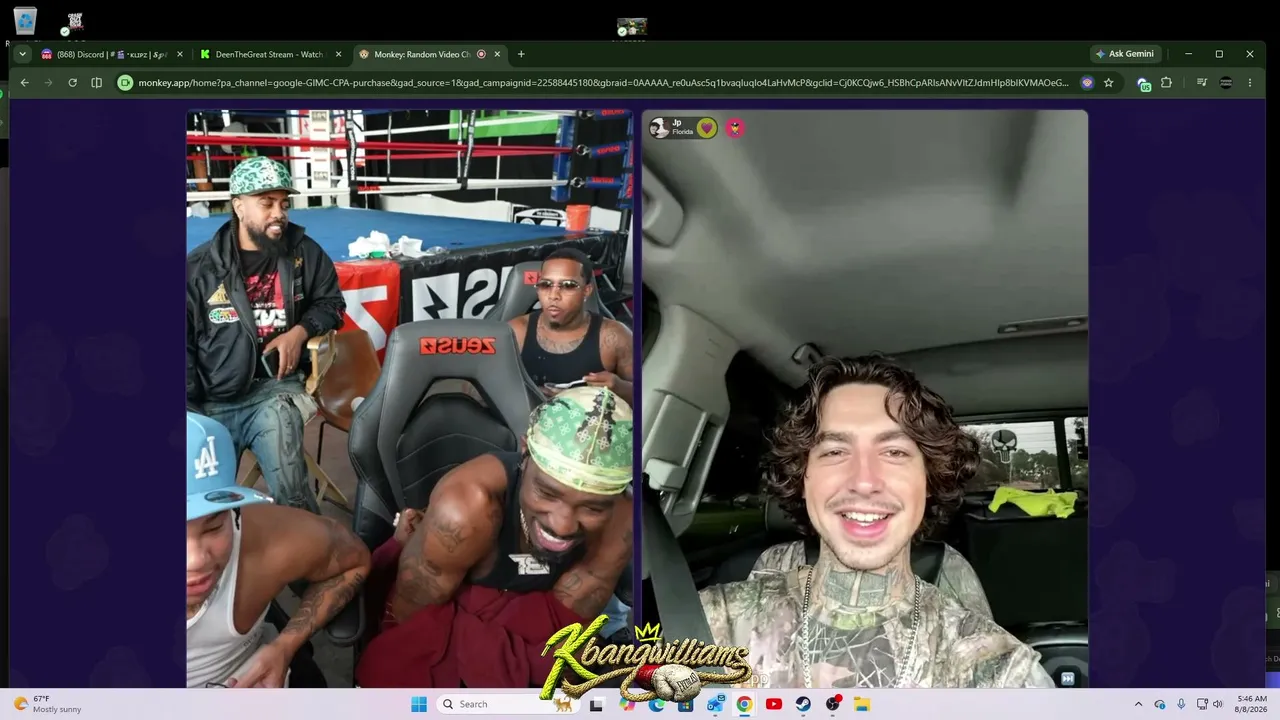
Task: Click the left boxing gym video feed
Action: [x=409, y=398]
